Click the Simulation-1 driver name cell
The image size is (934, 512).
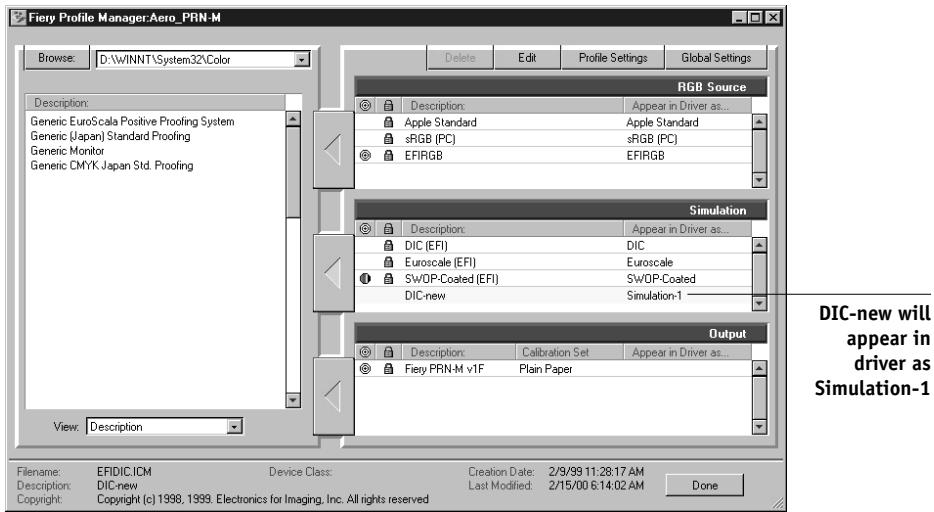point(654,295)
